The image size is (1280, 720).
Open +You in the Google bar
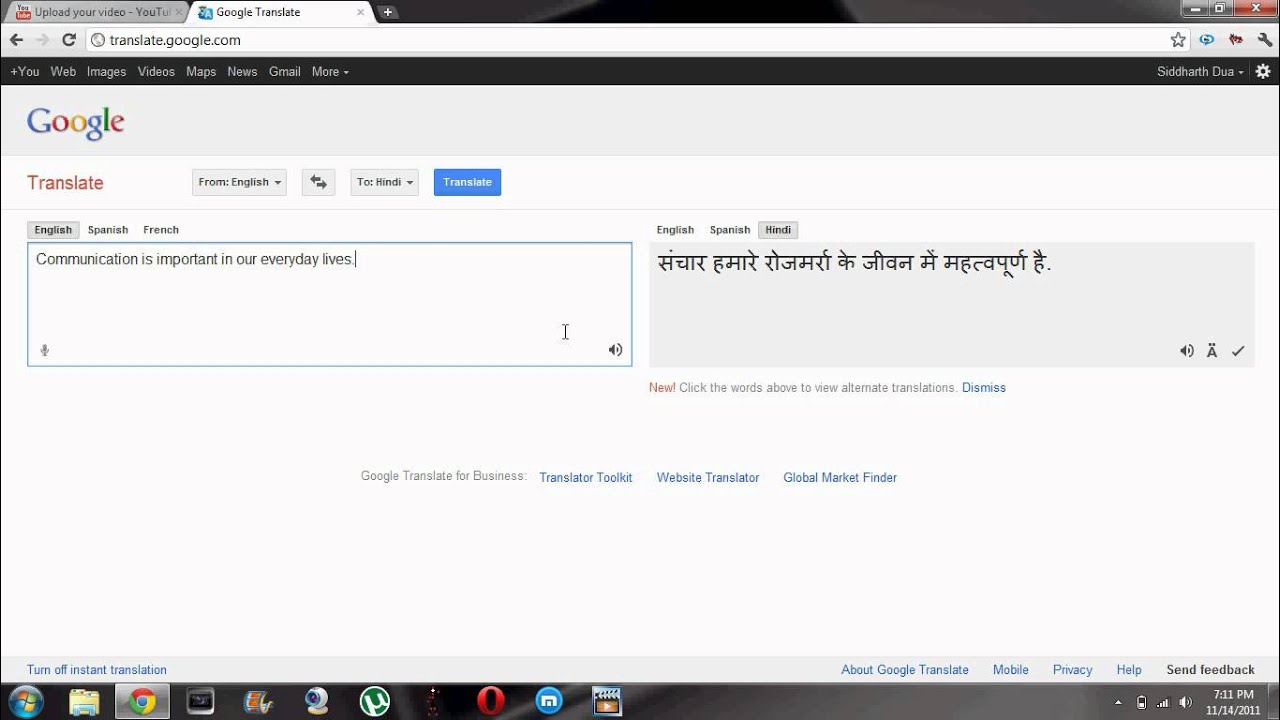point(25,72)
